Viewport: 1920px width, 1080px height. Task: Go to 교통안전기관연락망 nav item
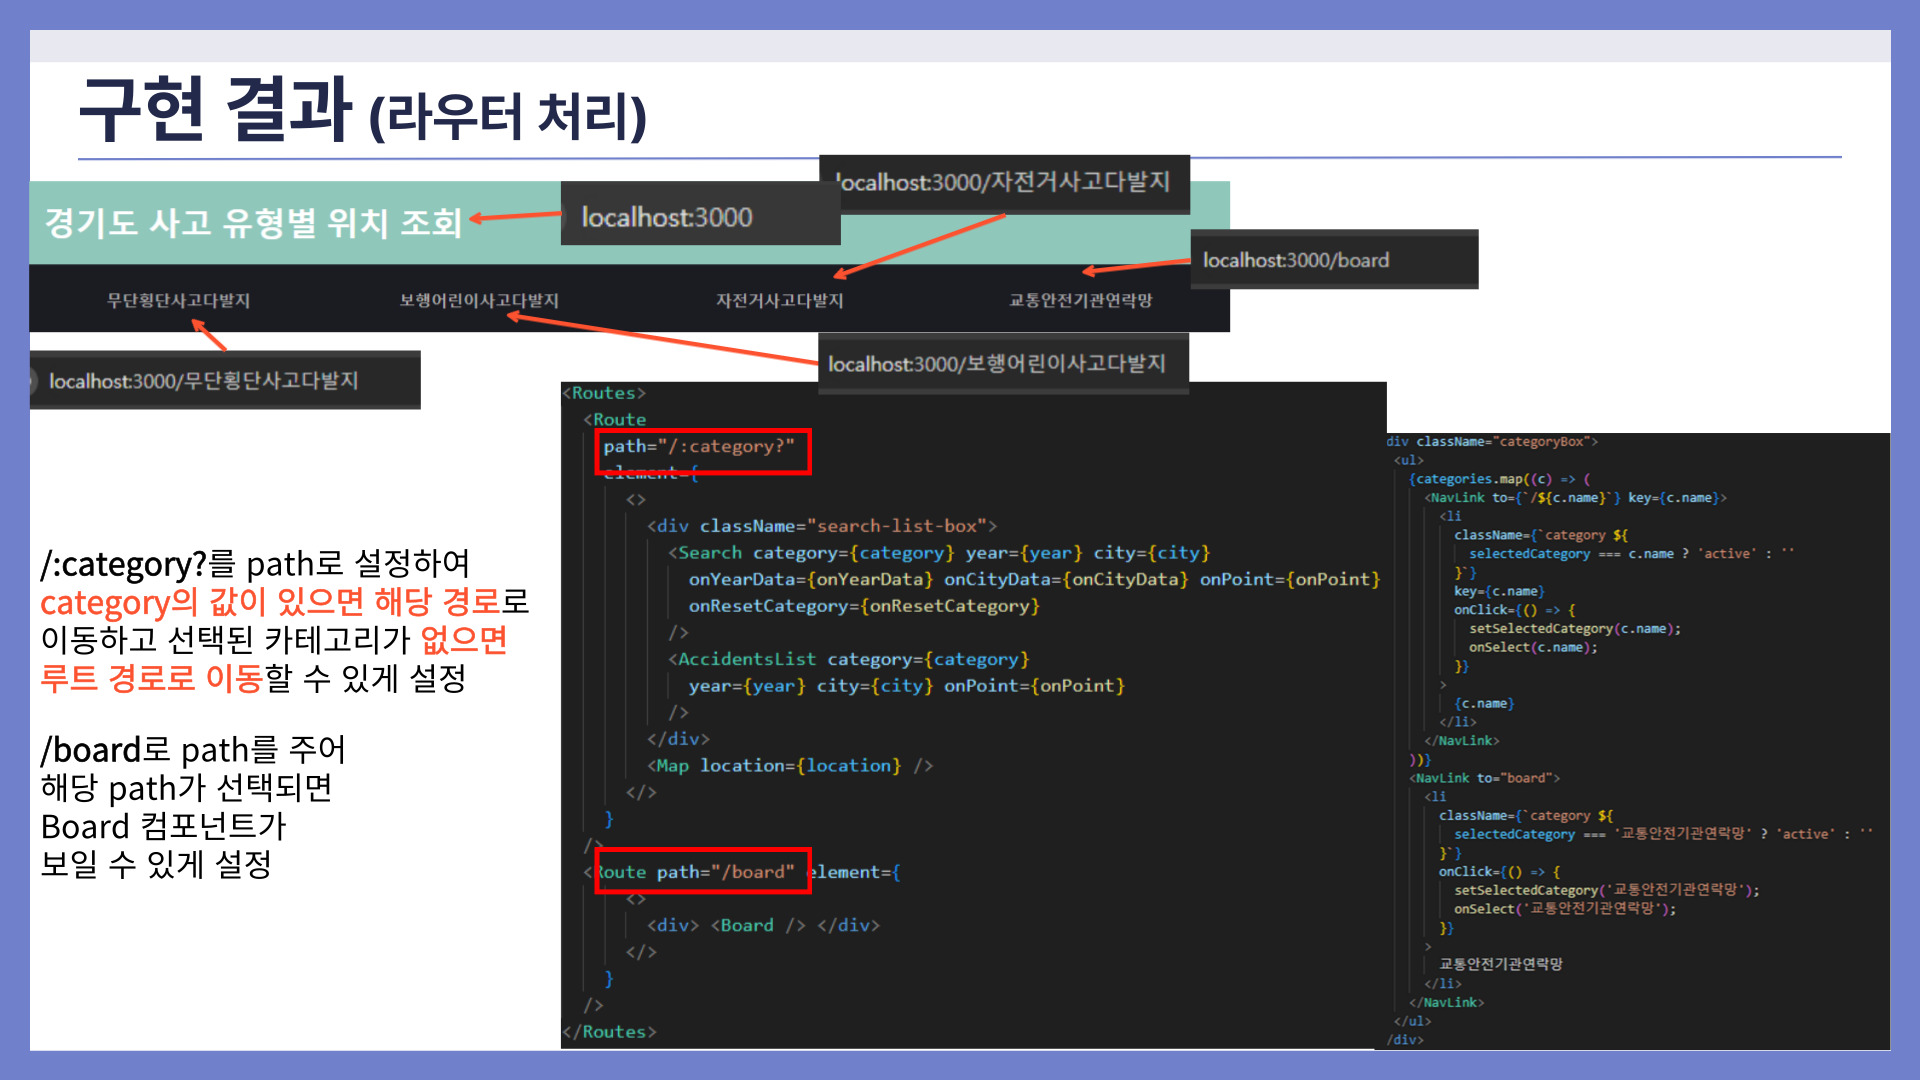(x=1080, y=300)
